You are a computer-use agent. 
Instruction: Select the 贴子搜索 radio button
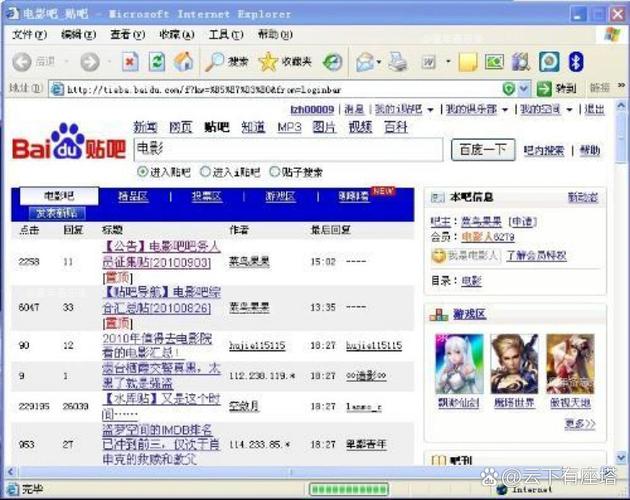274,172
